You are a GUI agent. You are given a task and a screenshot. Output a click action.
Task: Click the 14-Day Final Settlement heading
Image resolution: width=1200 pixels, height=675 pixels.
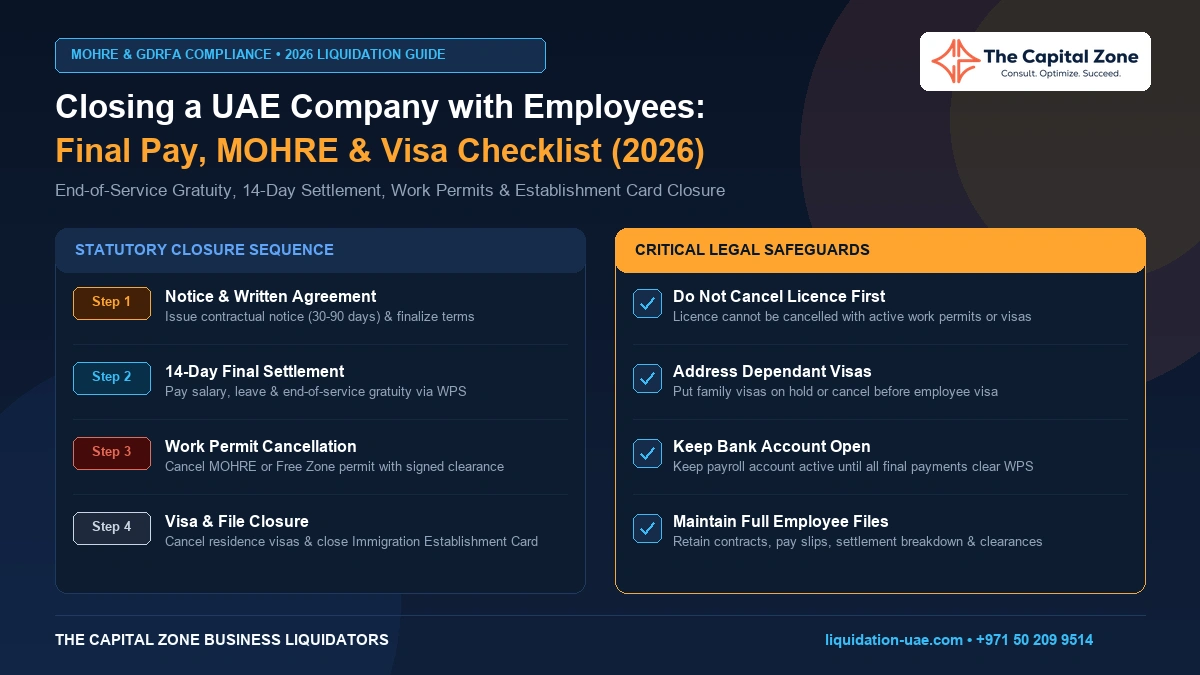(255, 372)
